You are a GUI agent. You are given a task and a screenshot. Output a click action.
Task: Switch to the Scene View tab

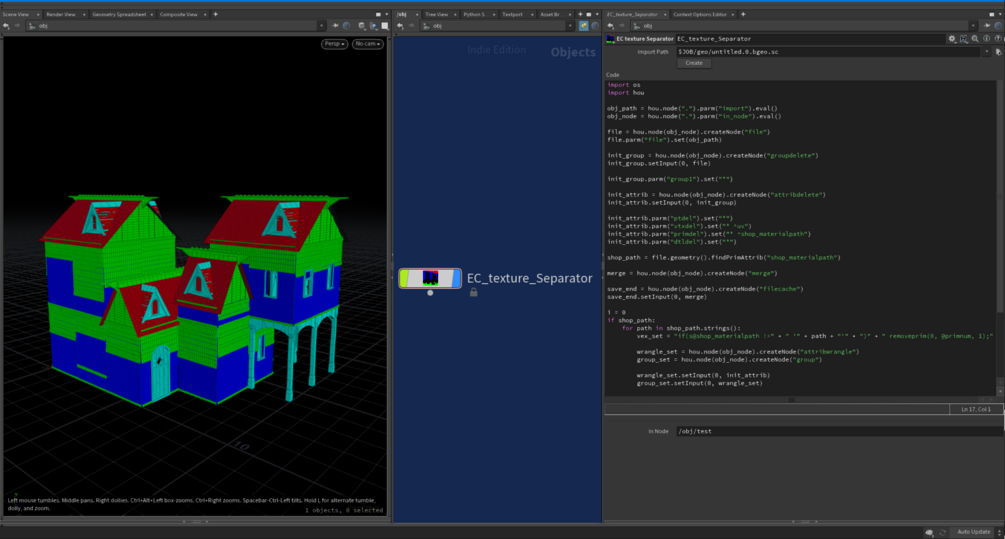[15, 14]
